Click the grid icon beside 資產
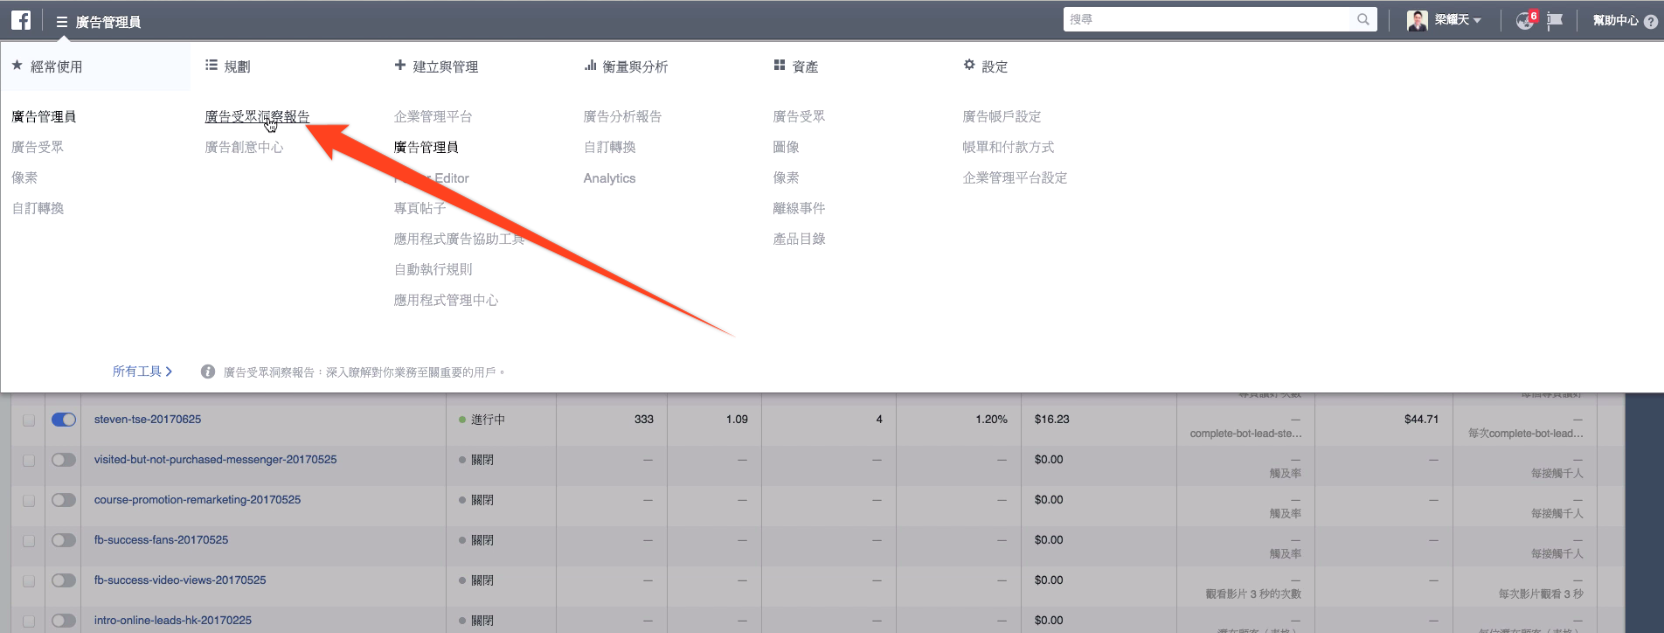1664x633 pixels. [779, 65]
